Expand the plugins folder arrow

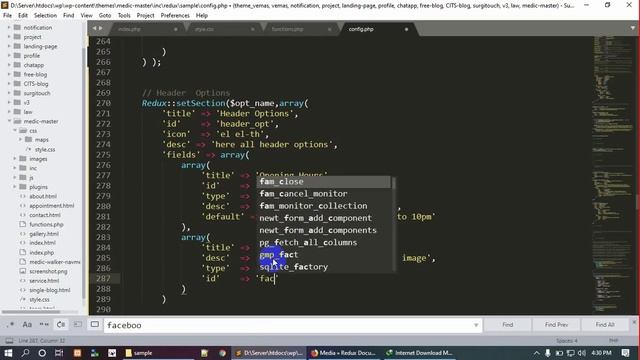tap(15, 187)
